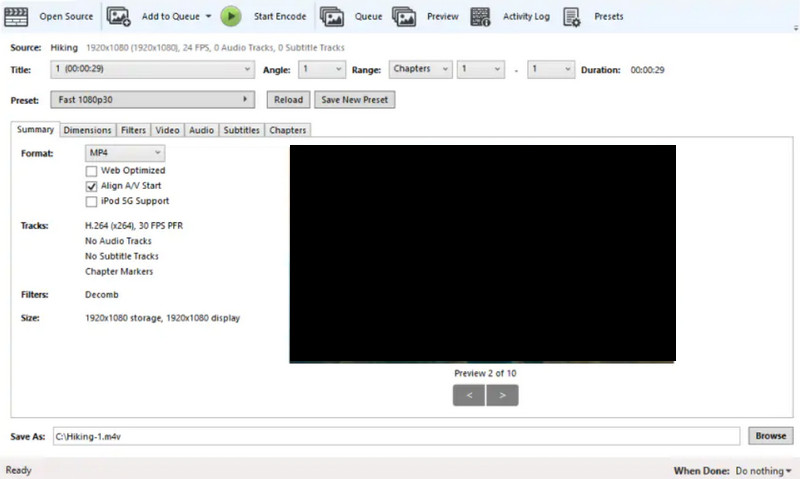Go to the next preview image

pos(502,395)
